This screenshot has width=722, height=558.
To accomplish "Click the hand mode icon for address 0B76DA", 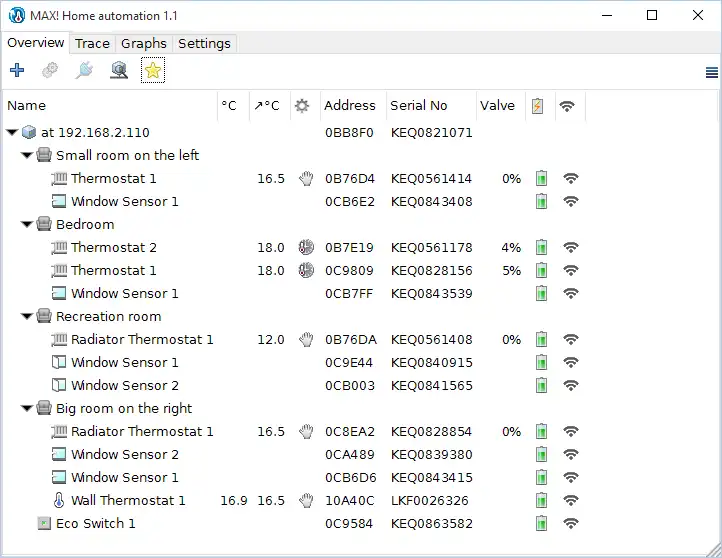I will [x=306, y=340].
